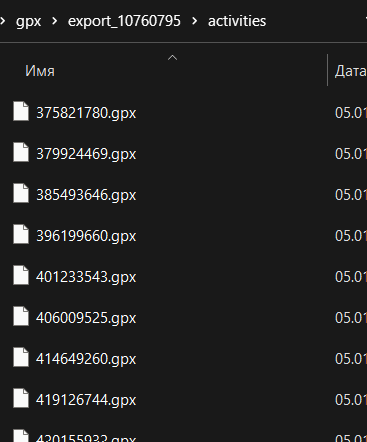Click the 401233543.gpx file icon

(x=21, y=275)
